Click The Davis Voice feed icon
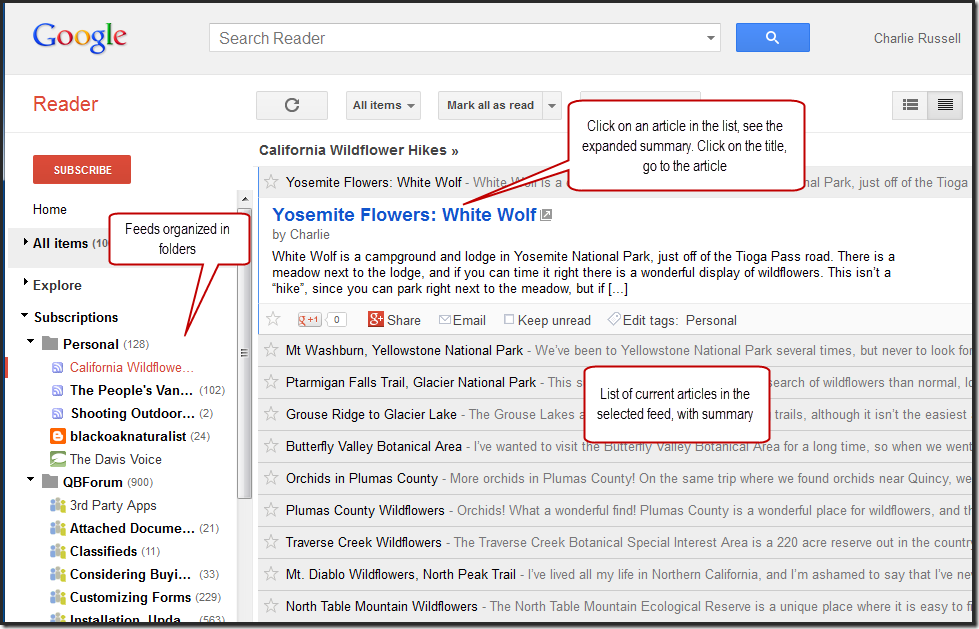Viewport: 979px width, 629px height. point(57,459)
